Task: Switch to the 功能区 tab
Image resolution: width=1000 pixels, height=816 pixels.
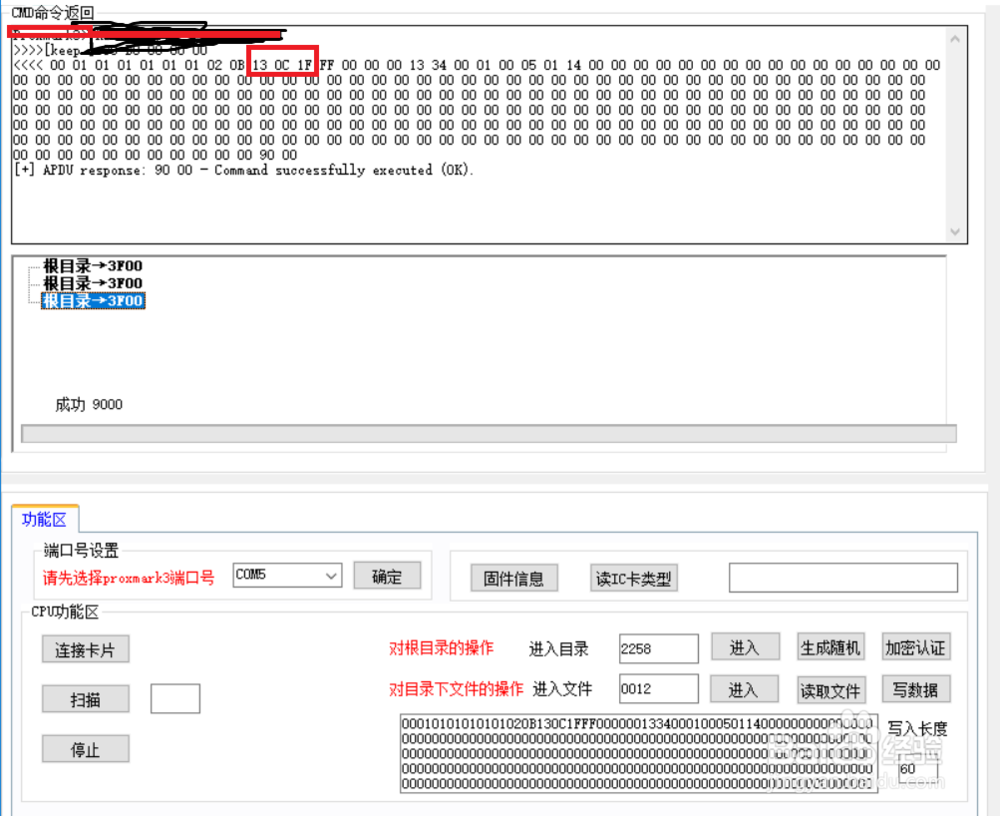Action: 45,520
